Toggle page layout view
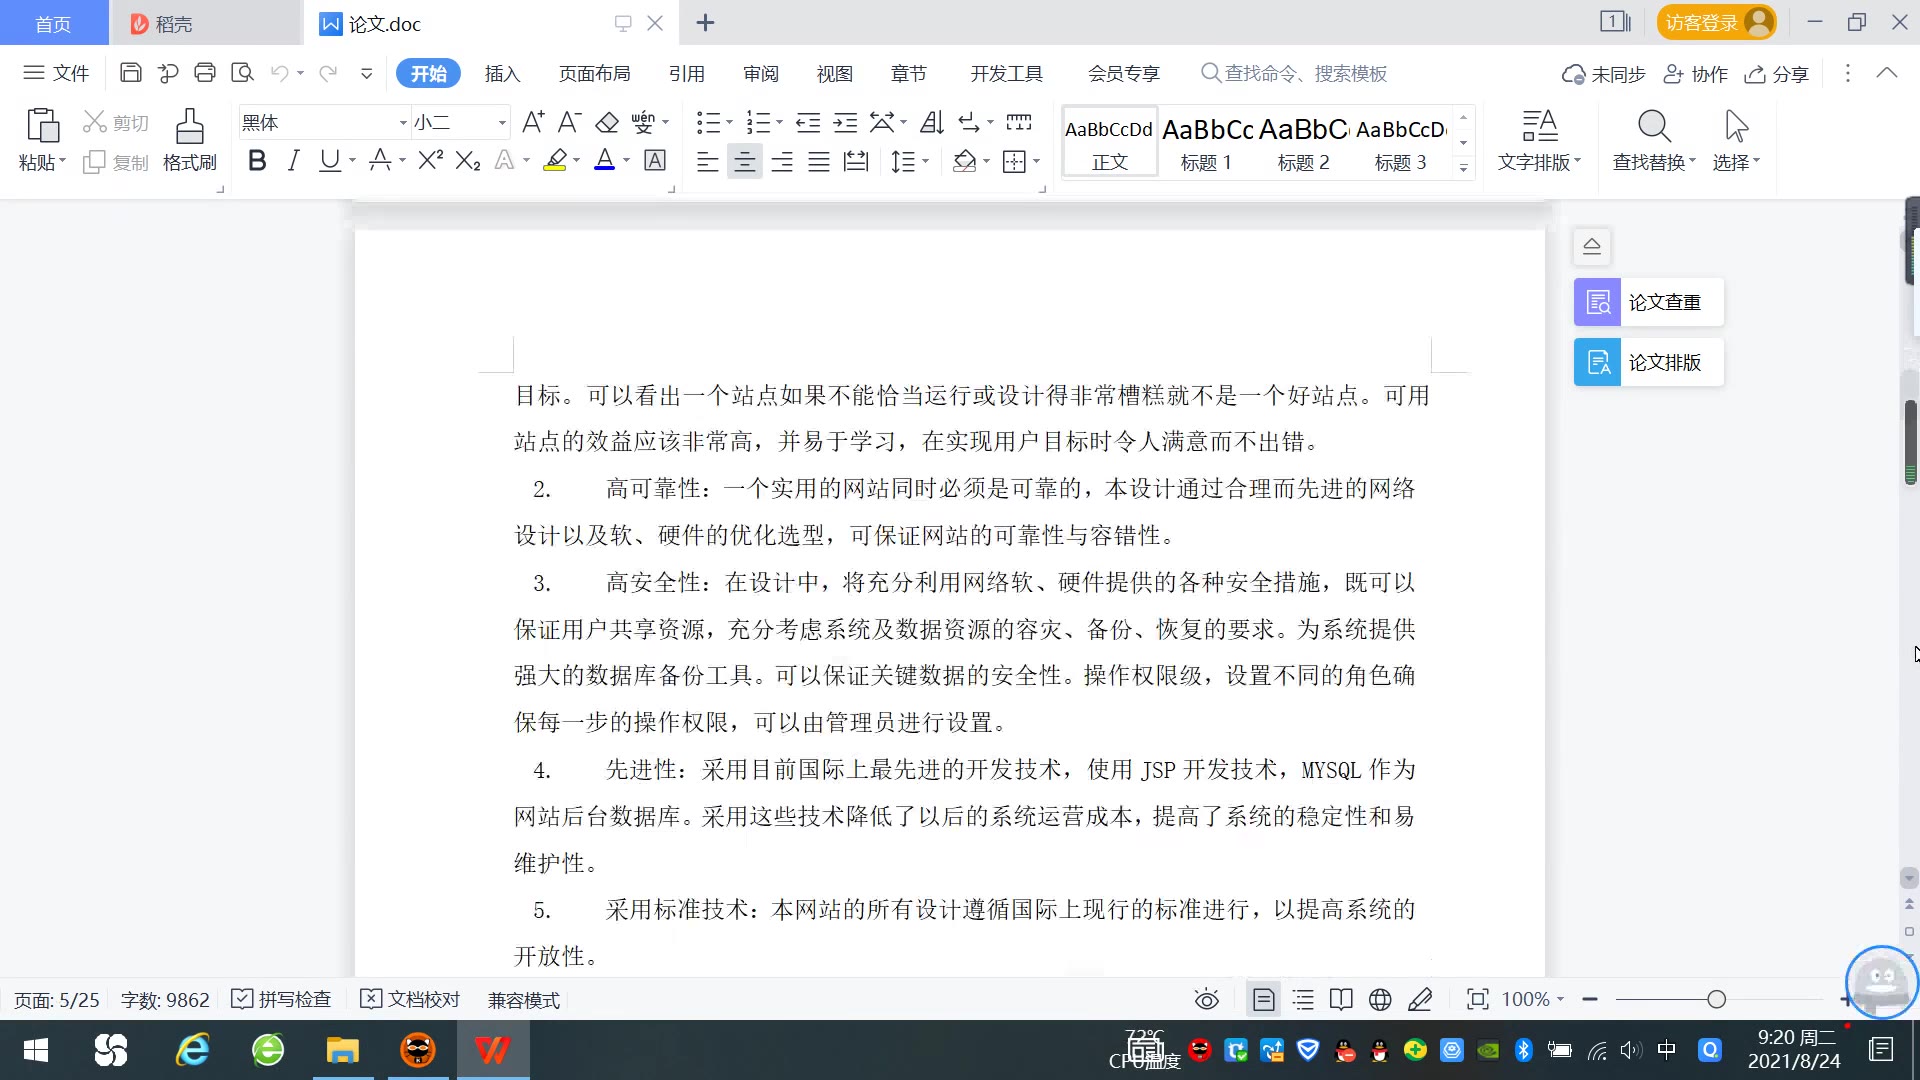The width and height of the screenshot is (1920, 1080). coord(1264,999)
